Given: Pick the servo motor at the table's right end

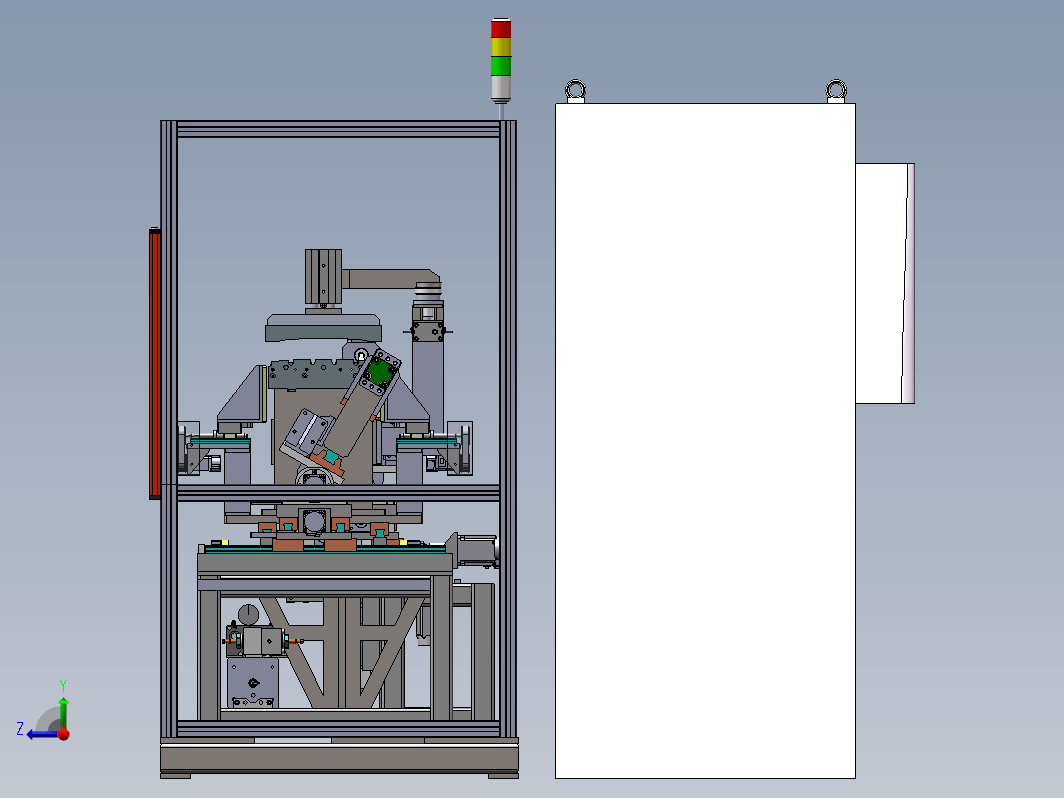Looking at the screenshot, I should pos(477,550).
